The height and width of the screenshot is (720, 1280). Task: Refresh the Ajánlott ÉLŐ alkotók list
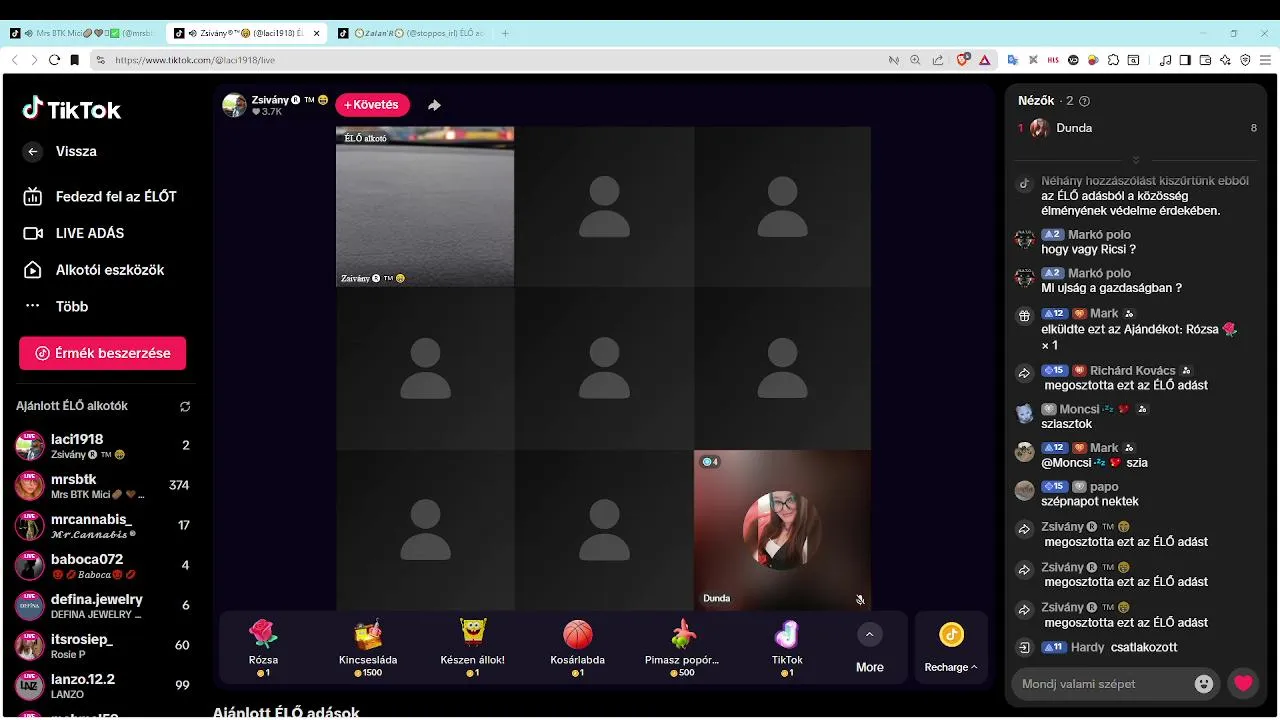185,407
